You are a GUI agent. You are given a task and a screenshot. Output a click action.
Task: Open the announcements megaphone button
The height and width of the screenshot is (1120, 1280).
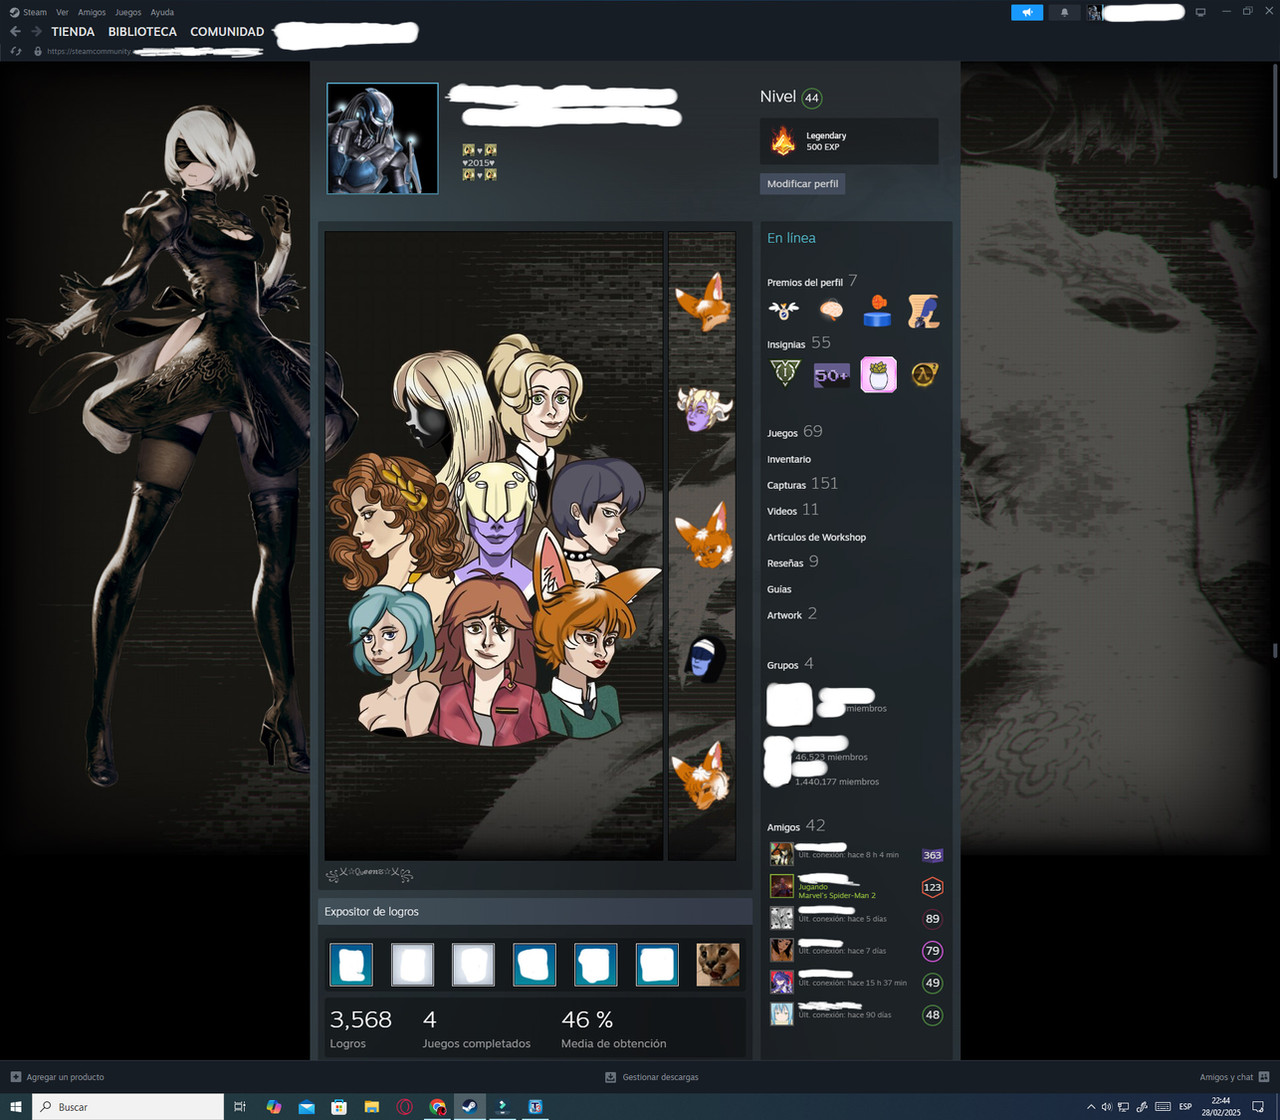pos(1027,12)
